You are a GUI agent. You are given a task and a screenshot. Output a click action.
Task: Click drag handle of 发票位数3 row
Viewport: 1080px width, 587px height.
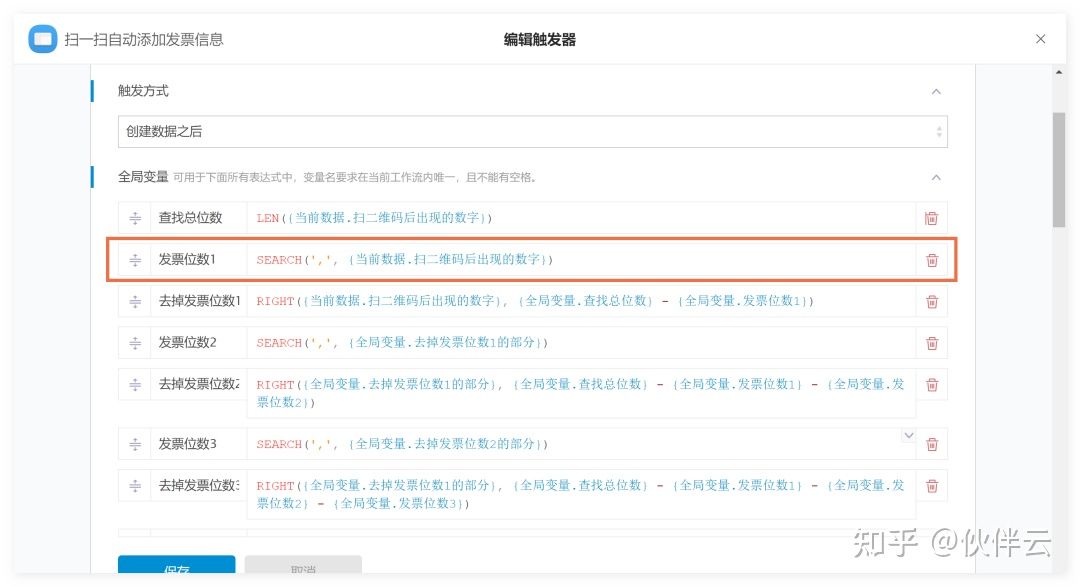tap(135, 444)
